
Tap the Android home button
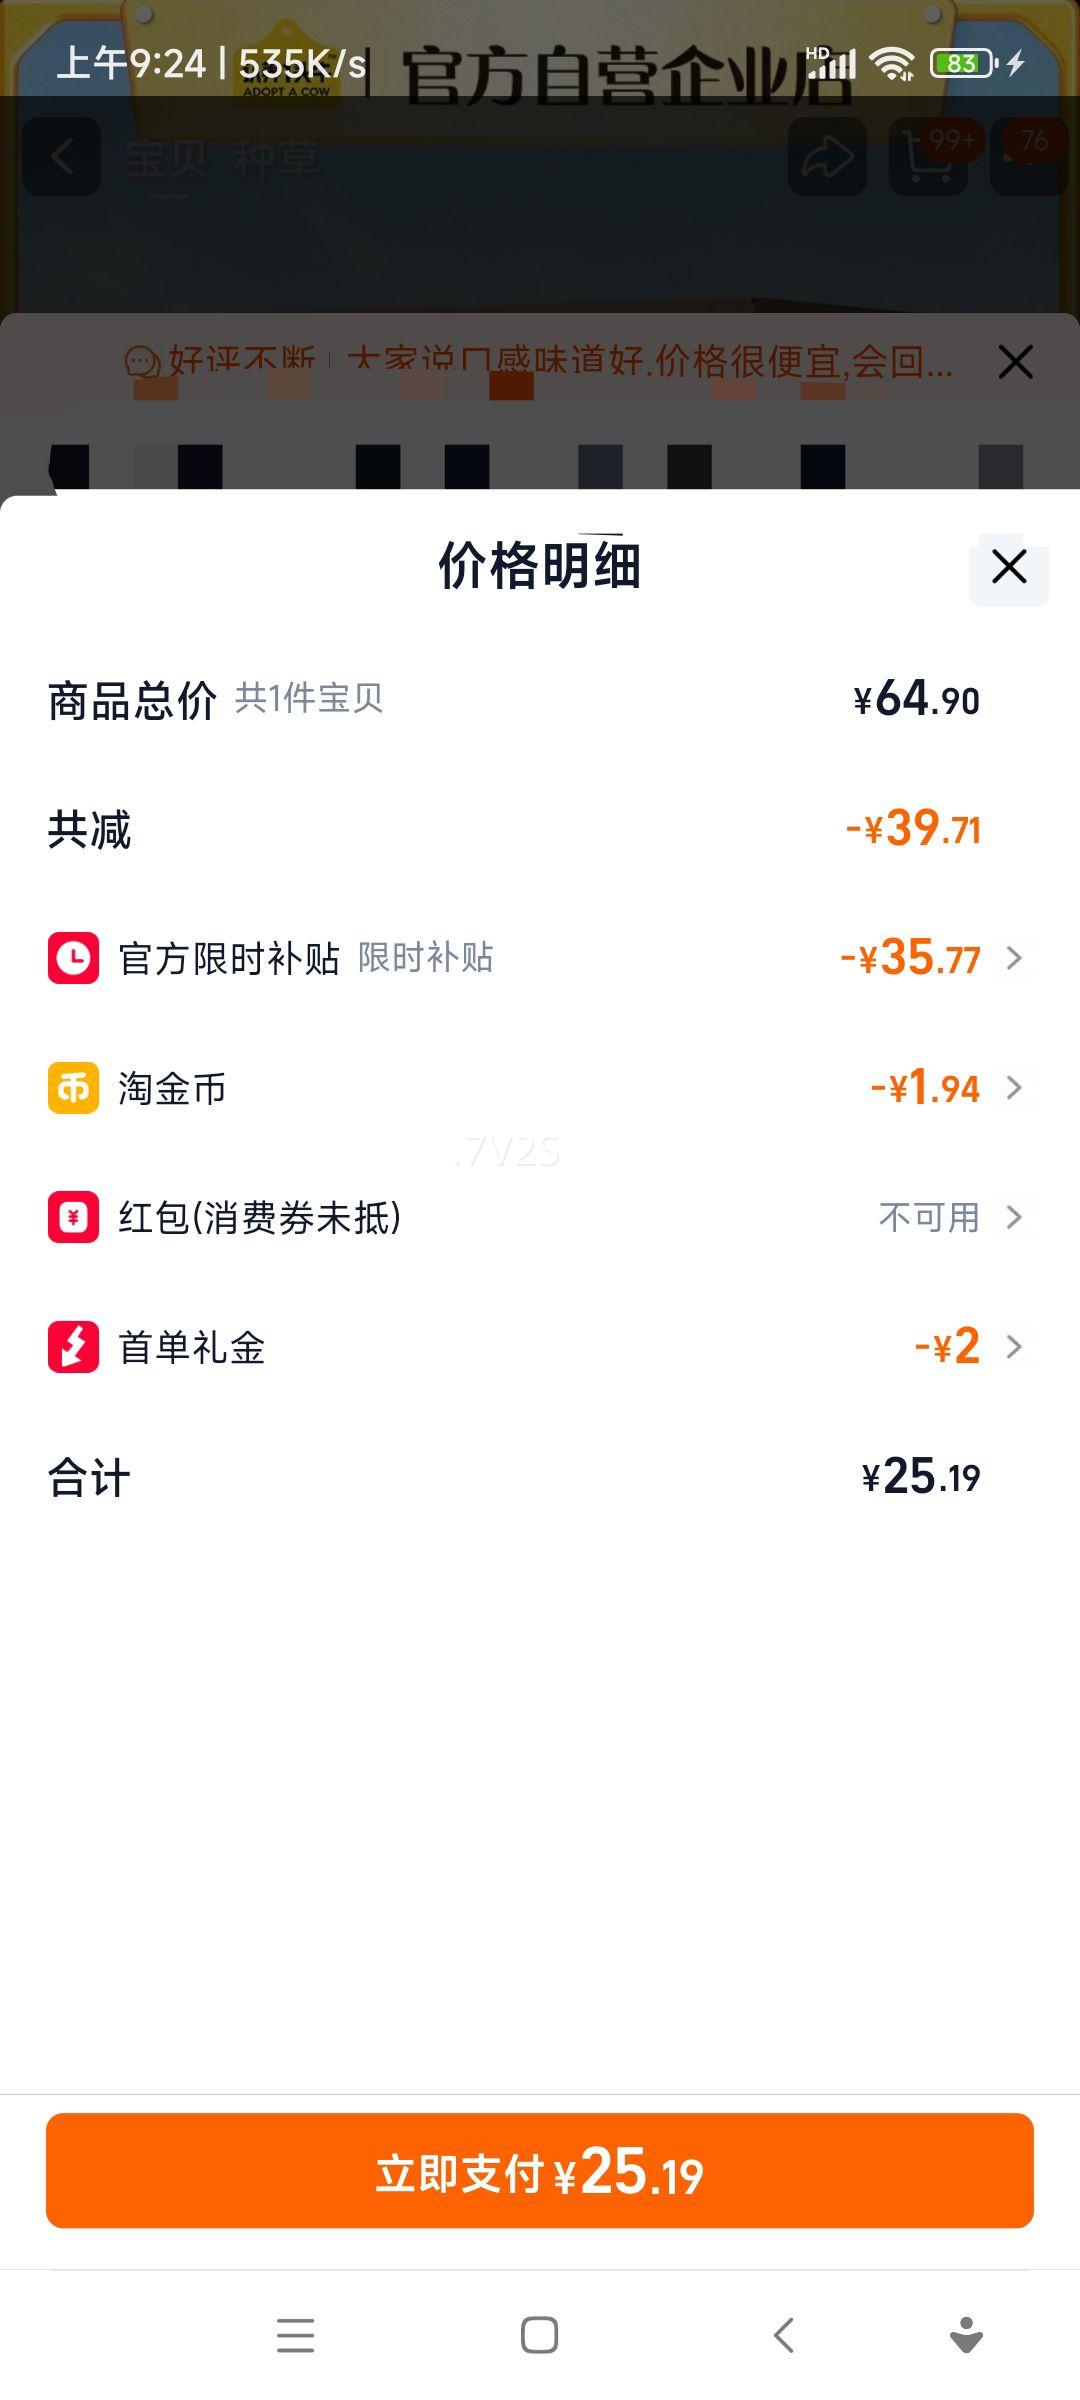(540, 2335)
